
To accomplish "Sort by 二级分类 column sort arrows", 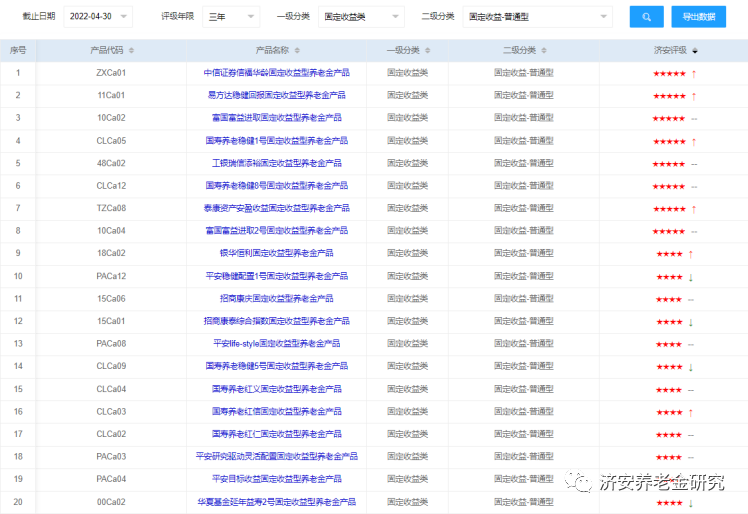I will point(544,51).
